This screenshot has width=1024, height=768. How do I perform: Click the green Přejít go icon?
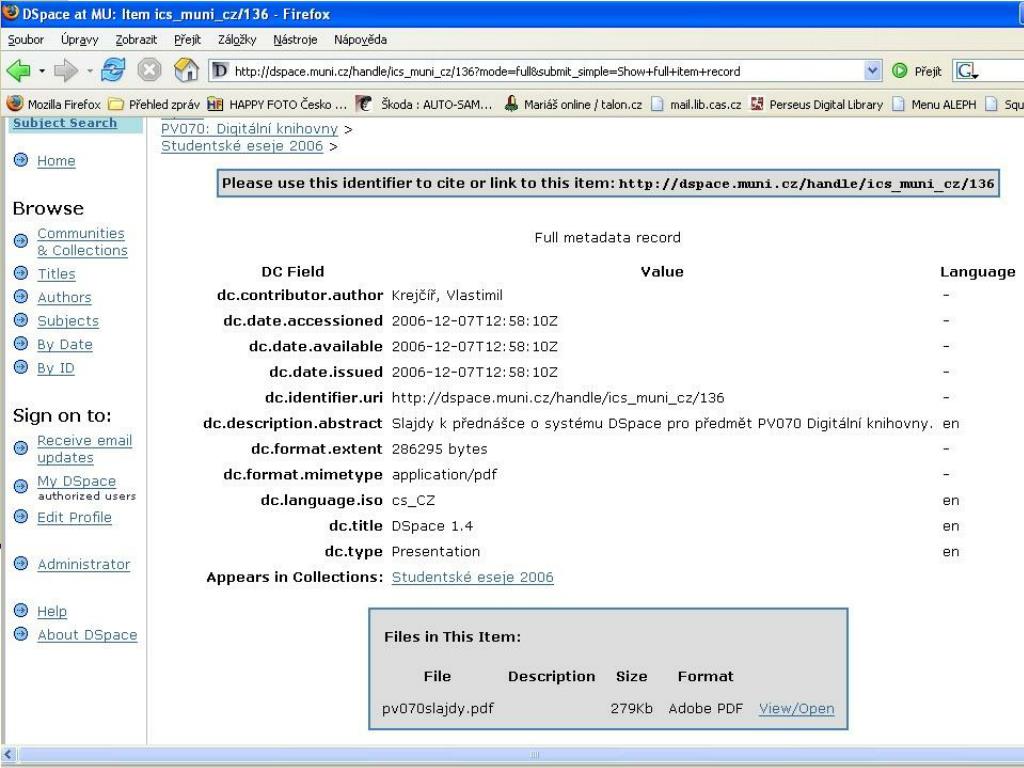click(899, 71)
